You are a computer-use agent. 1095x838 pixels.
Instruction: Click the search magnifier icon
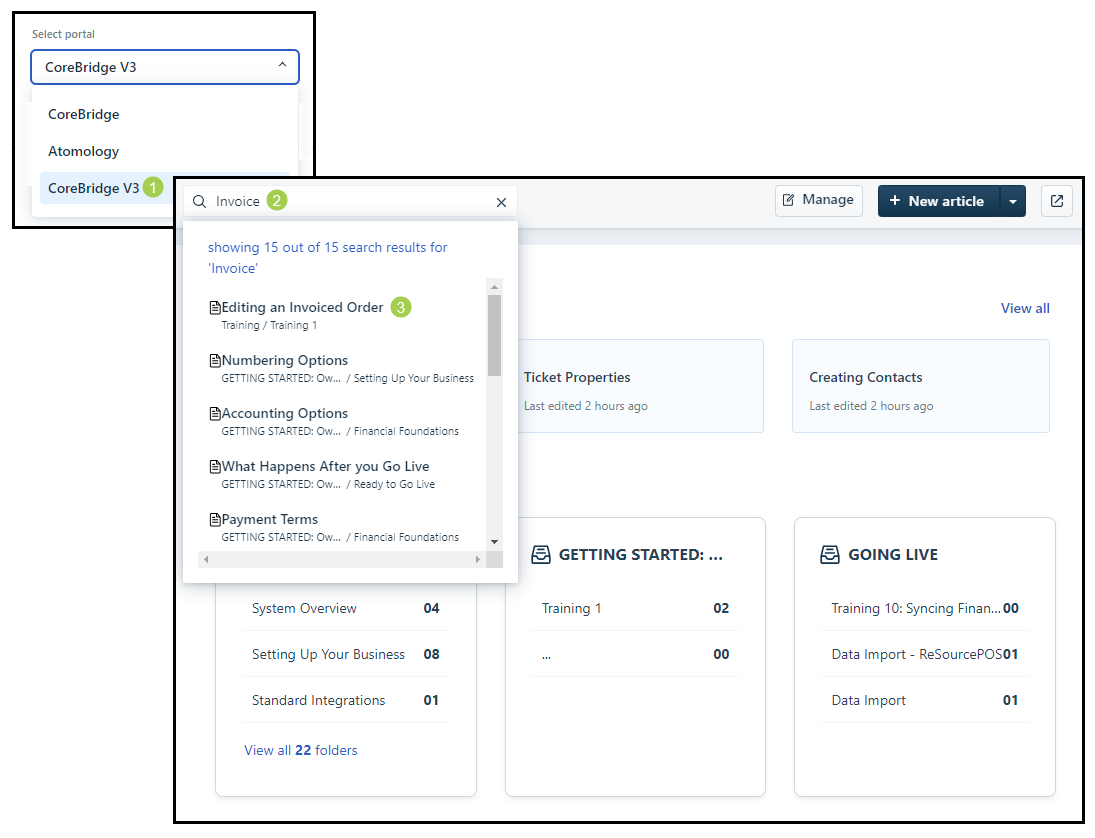[x=199, y=202]
